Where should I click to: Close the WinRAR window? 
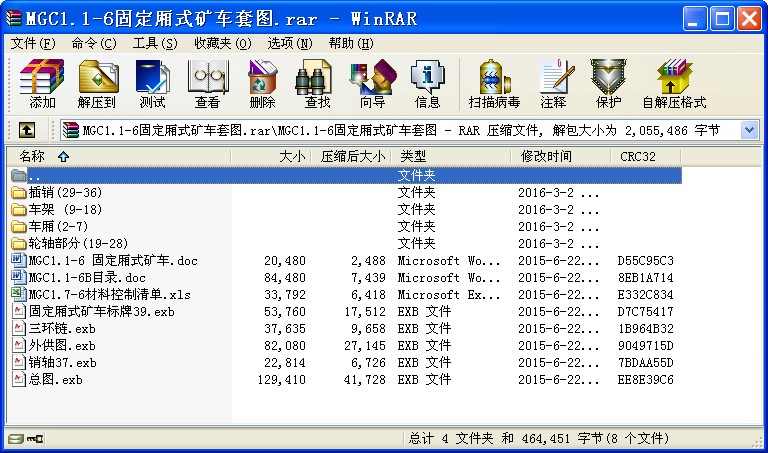[x=749, y=19]
